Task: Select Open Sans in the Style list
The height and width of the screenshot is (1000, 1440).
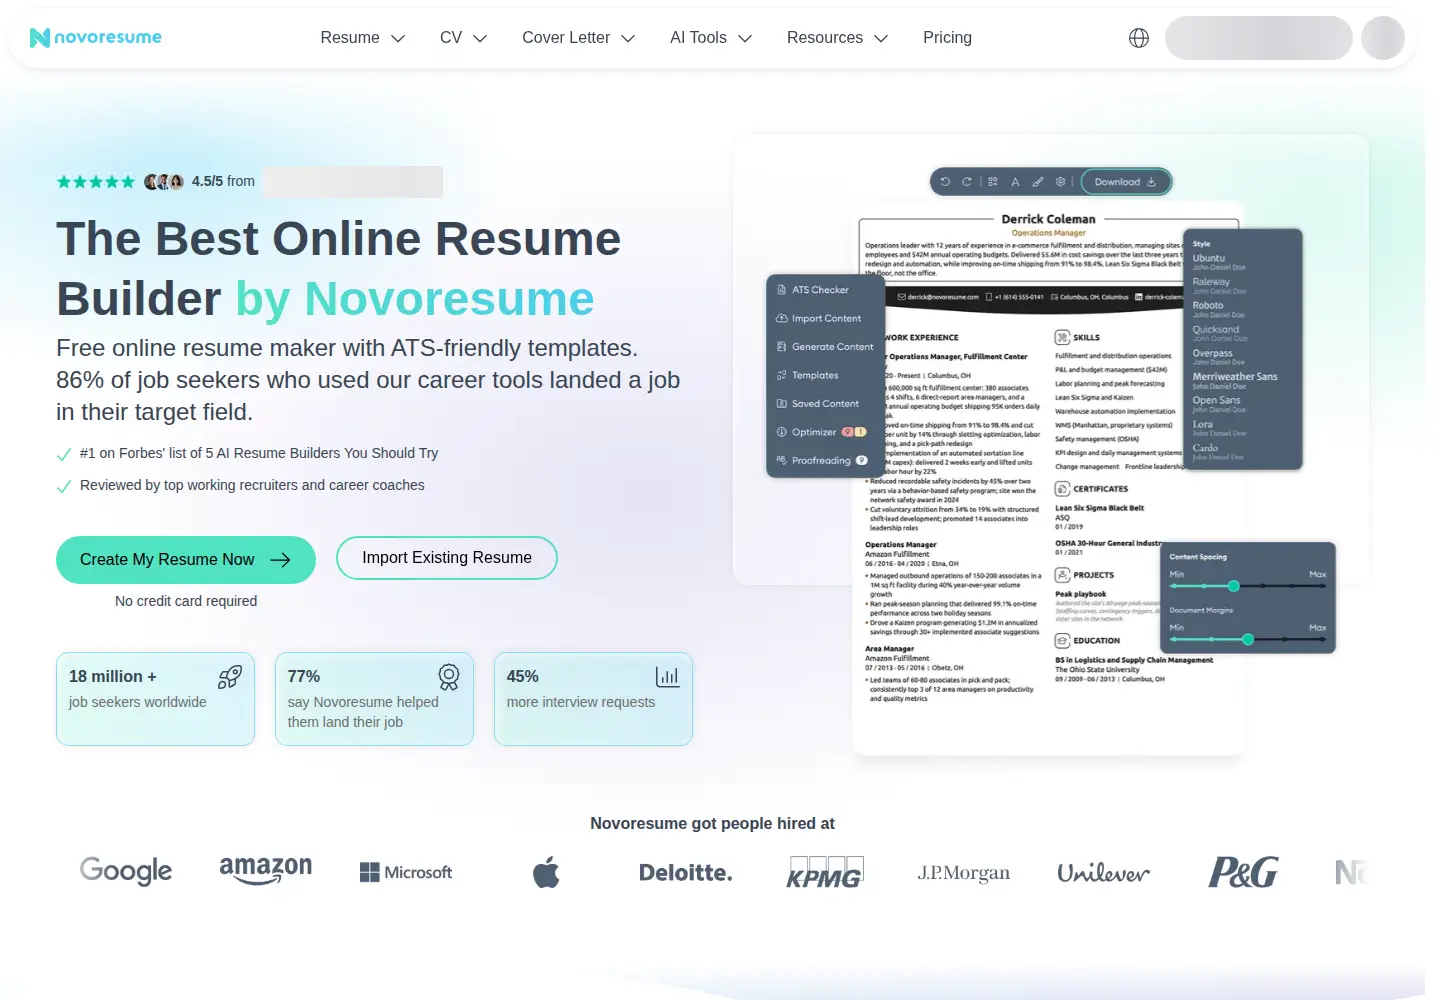Action: pos(1219,404)
